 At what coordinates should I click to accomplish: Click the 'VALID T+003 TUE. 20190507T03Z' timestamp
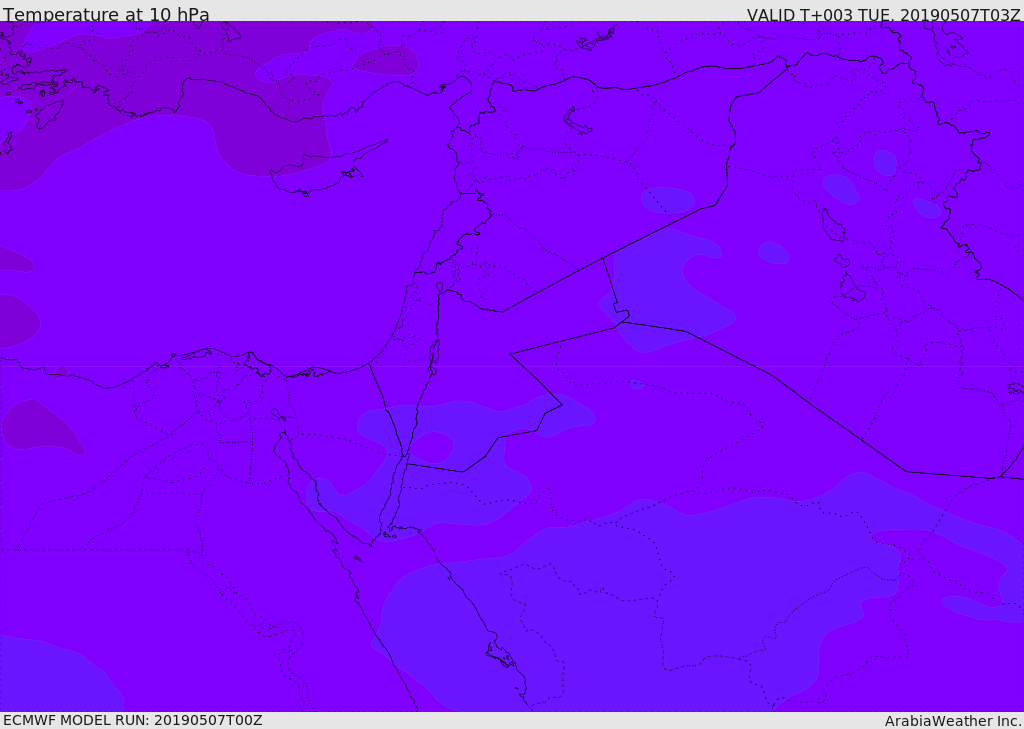tap(884, 15)
